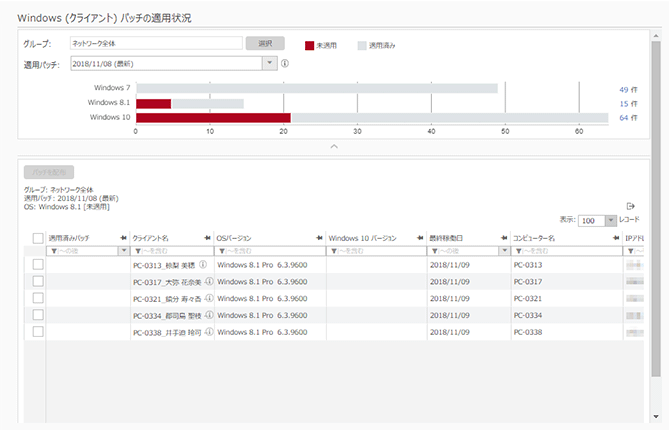This screenshot has width=670, height=431.
Task: Open info icon for PC-0313 client
Action: [203, 266]
